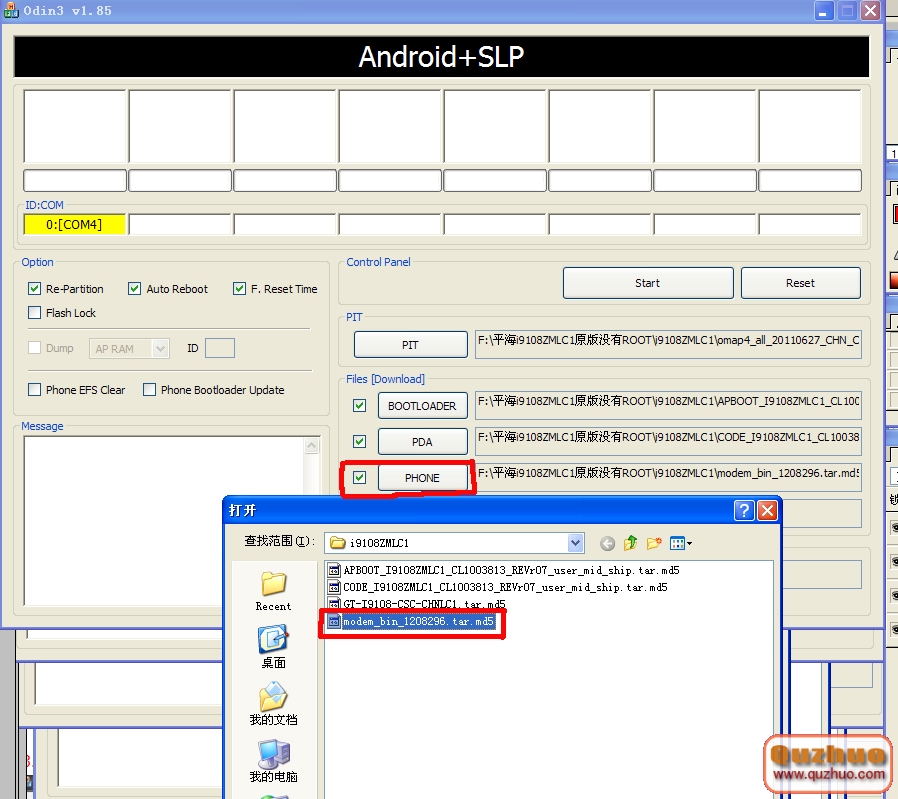The image size is (898, 799).
Task: Click the PHONE file button
Action: click(x=423, y=478)
